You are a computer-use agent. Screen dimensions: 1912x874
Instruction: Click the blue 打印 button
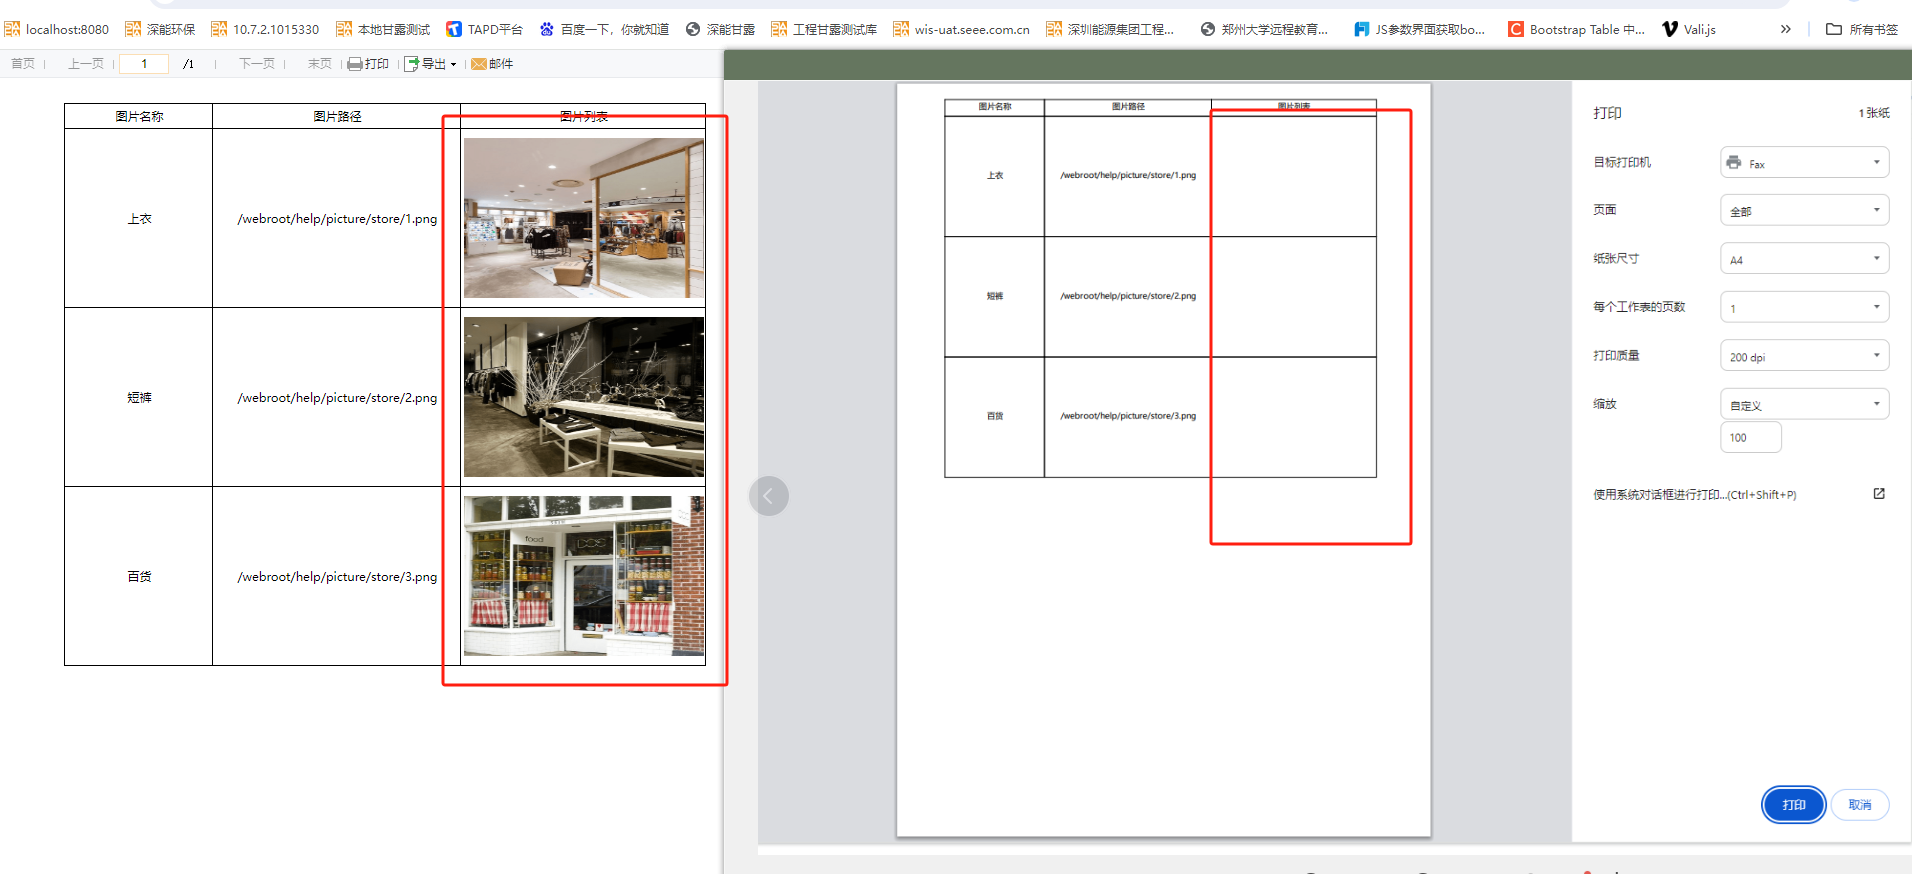pyautogui.click(x=1793, y=805)
